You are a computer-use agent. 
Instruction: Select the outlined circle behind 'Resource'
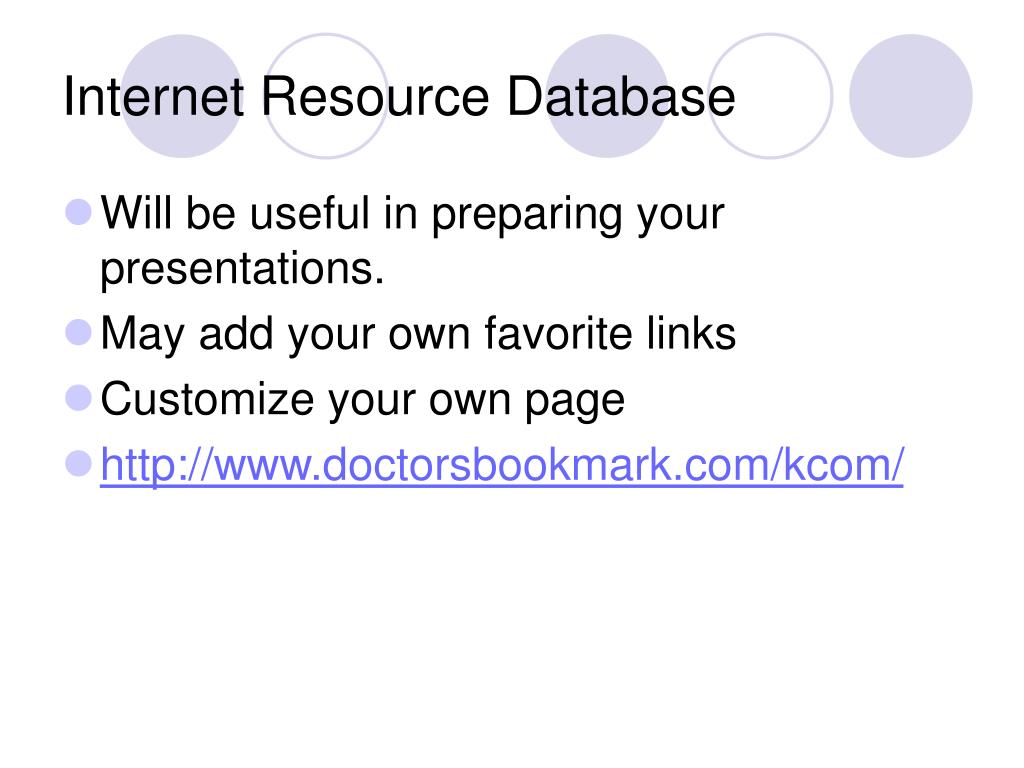pos(326,96)
